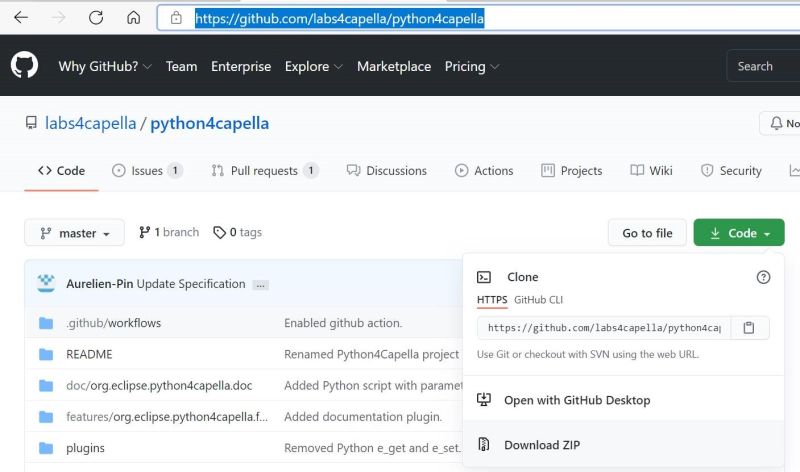This screenshot has width=800, height=472.
Task: Open the Security tab
Action: (x=731, y=170)
